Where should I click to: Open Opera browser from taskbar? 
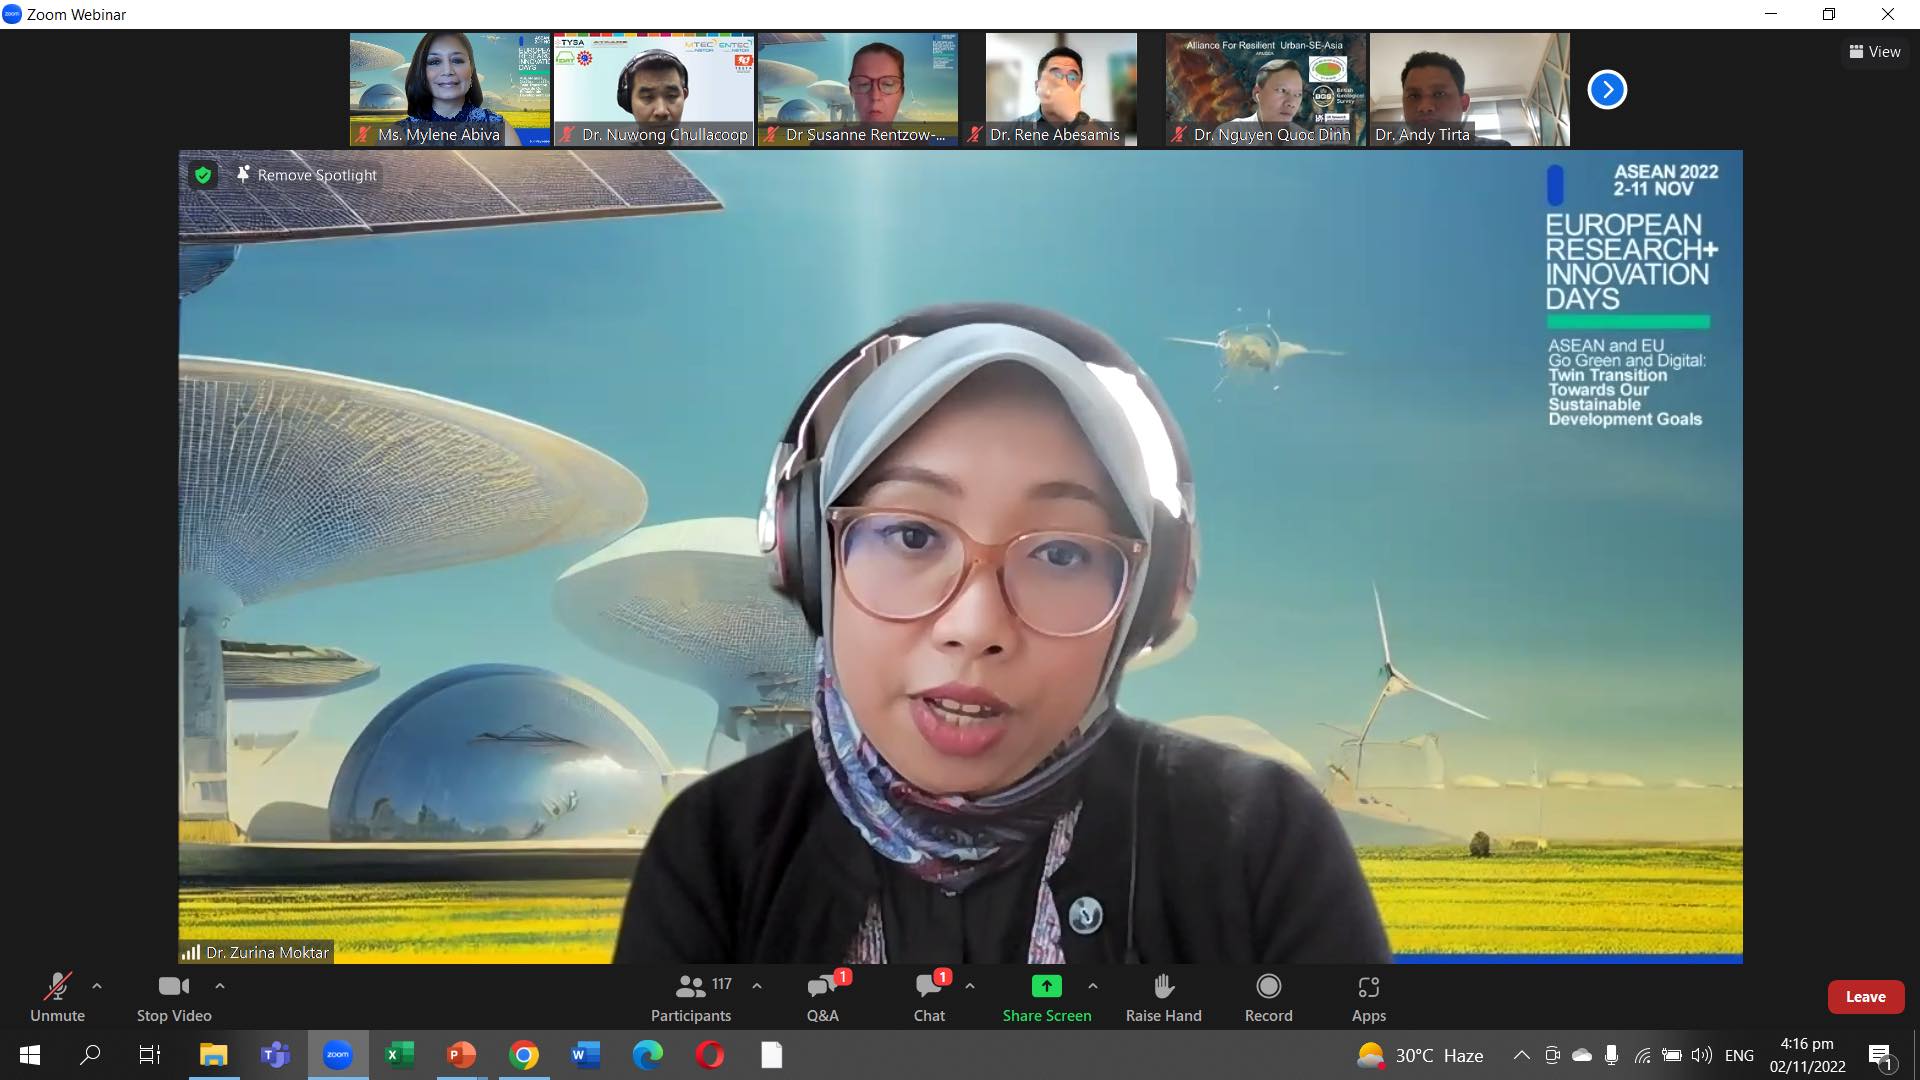click(710, 1055)
